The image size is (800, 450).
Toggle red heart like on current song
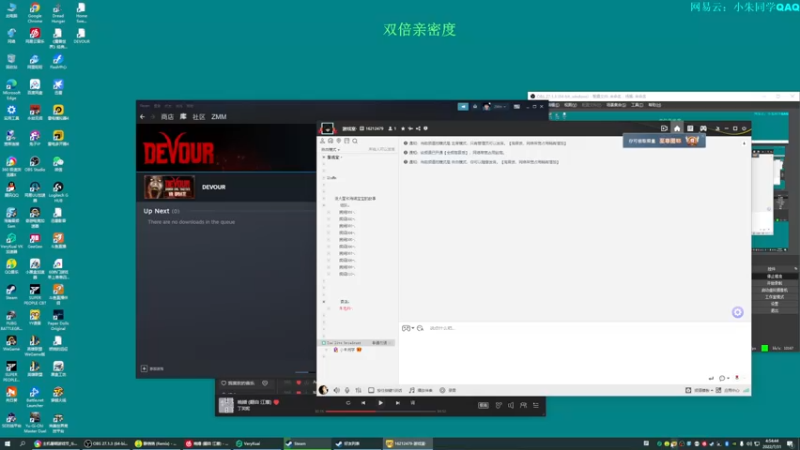pyautogui.click(x=277, y=402)
